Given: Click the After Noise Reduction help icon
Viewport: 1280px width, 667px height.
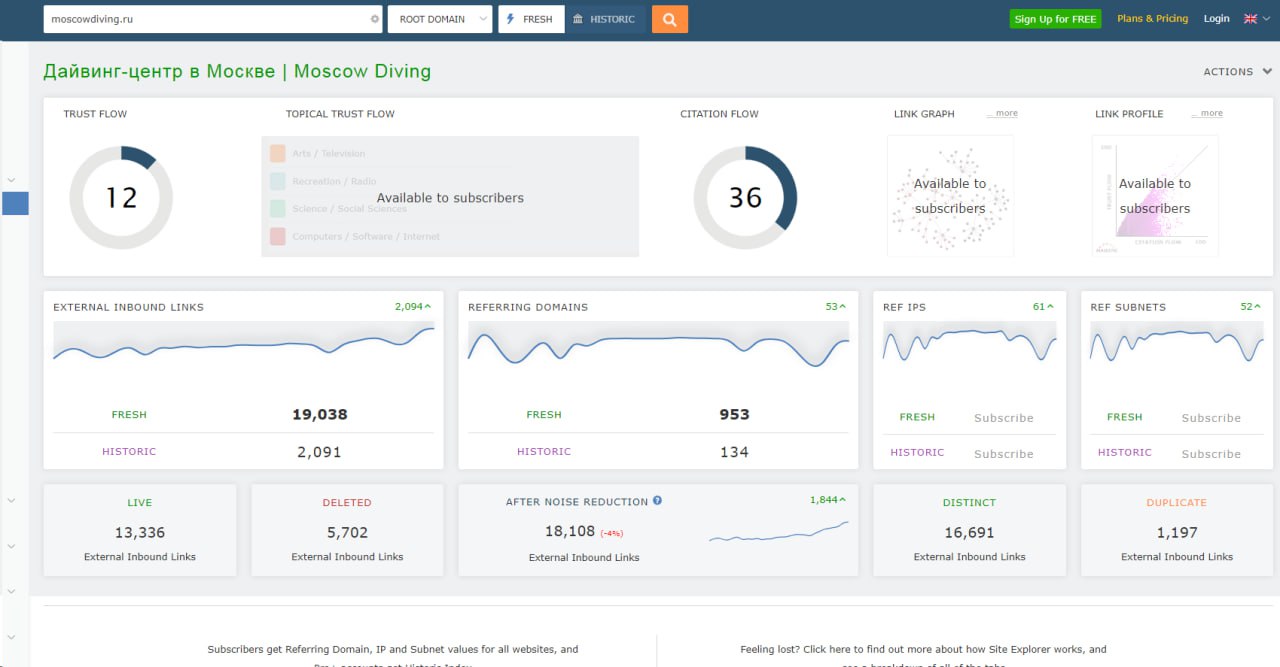Looking at the screenshot, I should click(657, 501).
